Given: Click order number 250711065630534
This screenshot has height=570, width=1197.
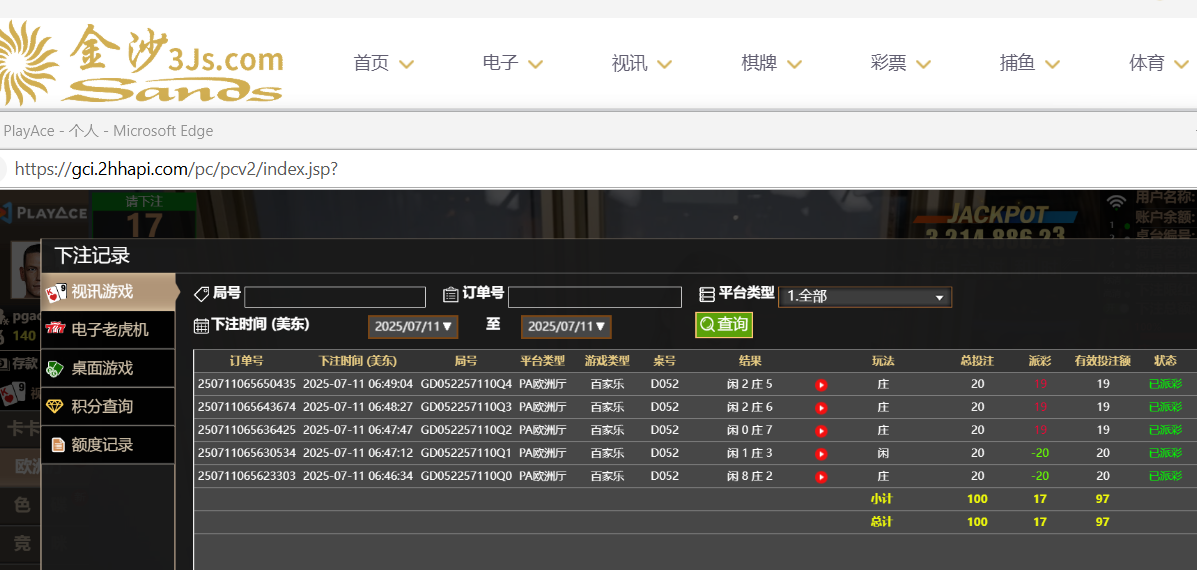Looking at the screenshot, I should click(x=247, y=452).
